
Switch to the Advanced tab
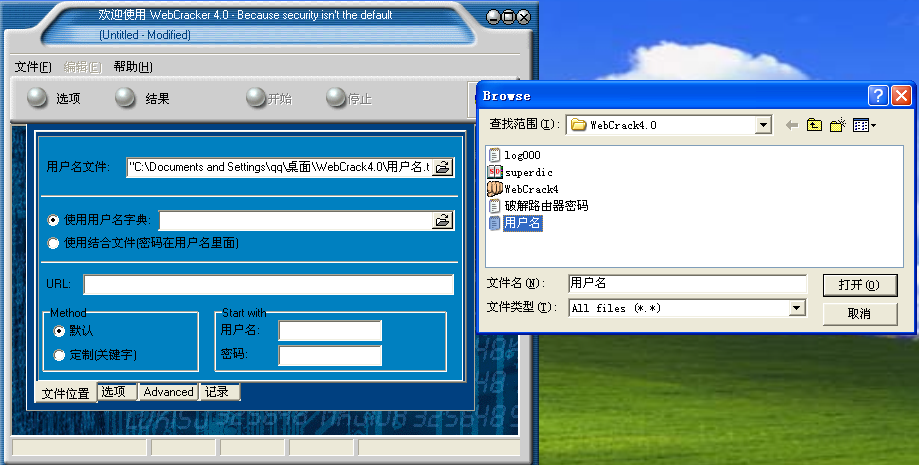(168, 392)
